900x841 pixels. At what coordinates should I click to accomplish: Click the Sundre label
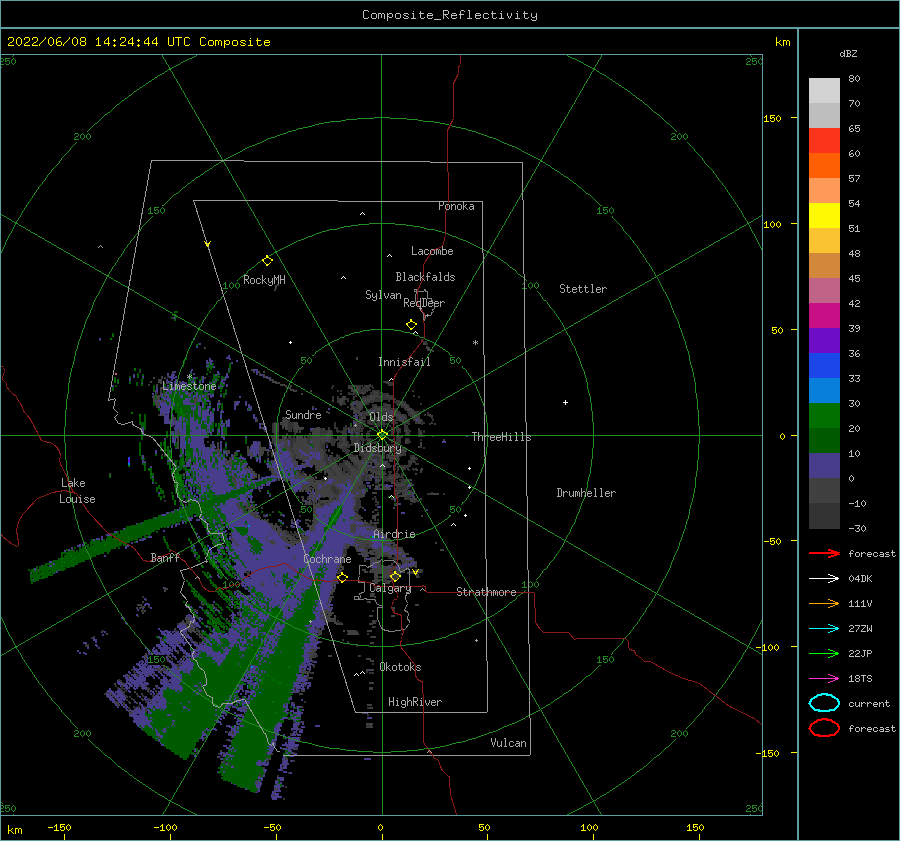[303, 414]
